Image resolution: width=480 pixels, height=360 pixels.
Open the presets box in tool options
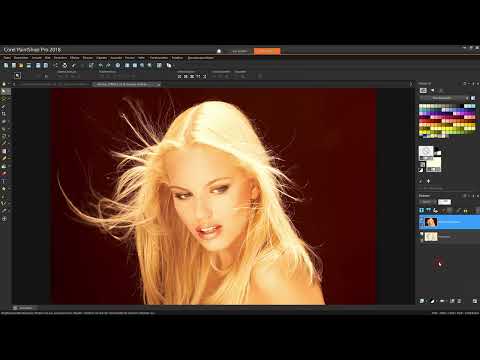[x=17, y=76]
